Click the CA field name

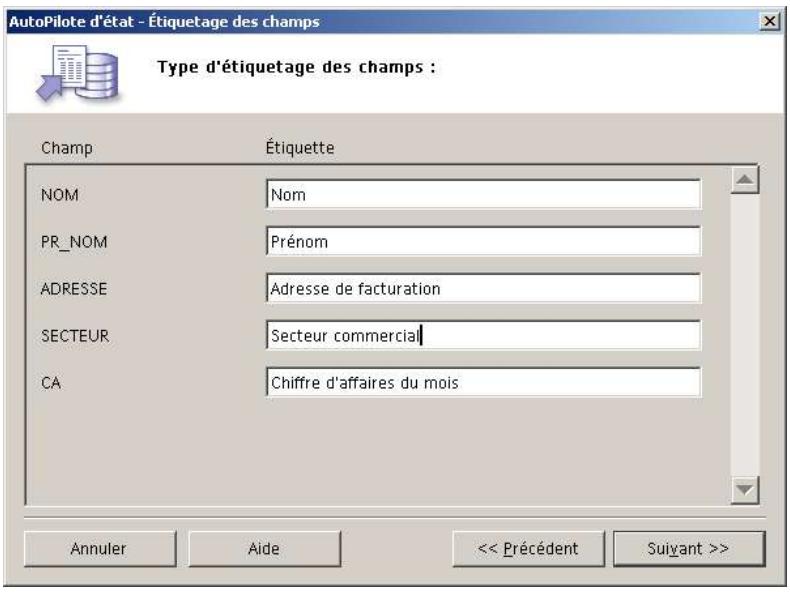(x=51, y=383)
